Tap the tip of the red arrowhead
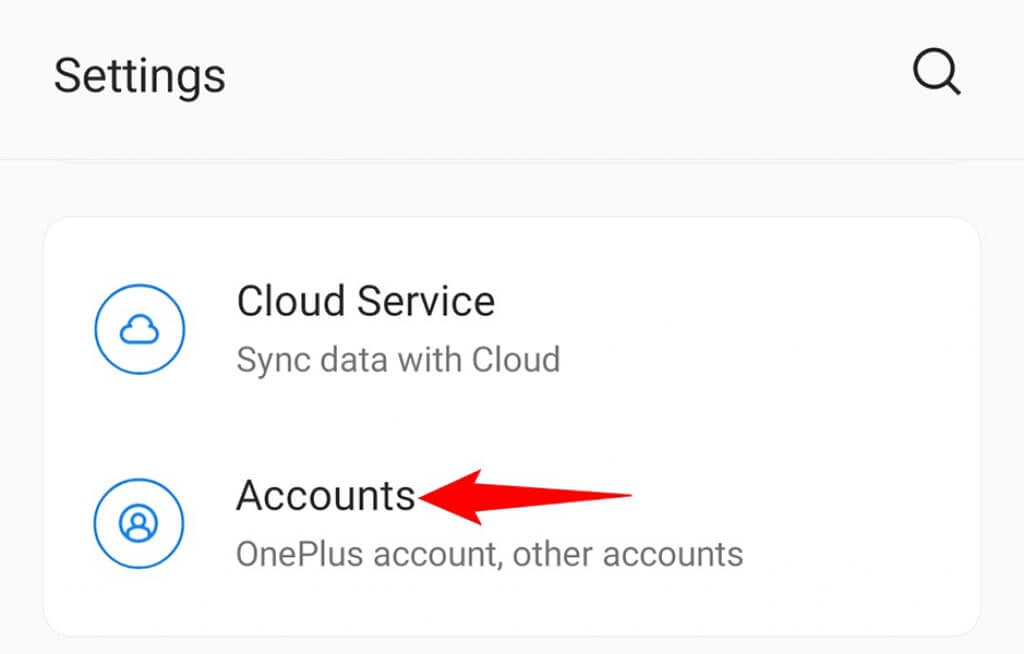 tap(424, 497)
